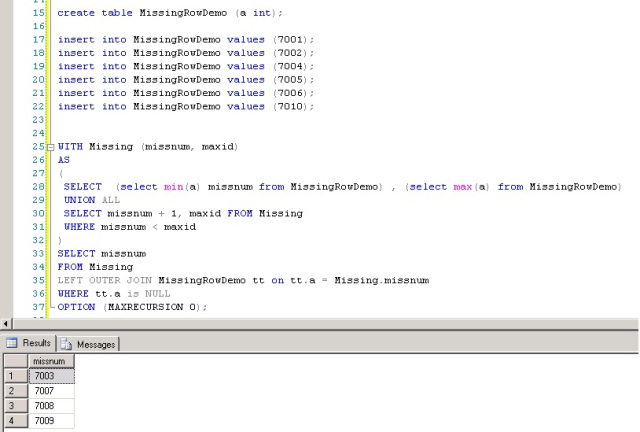
Task: Click 'SELECT missnum + 1, maxid FROM Missing'
Action: tap(183, 214)
